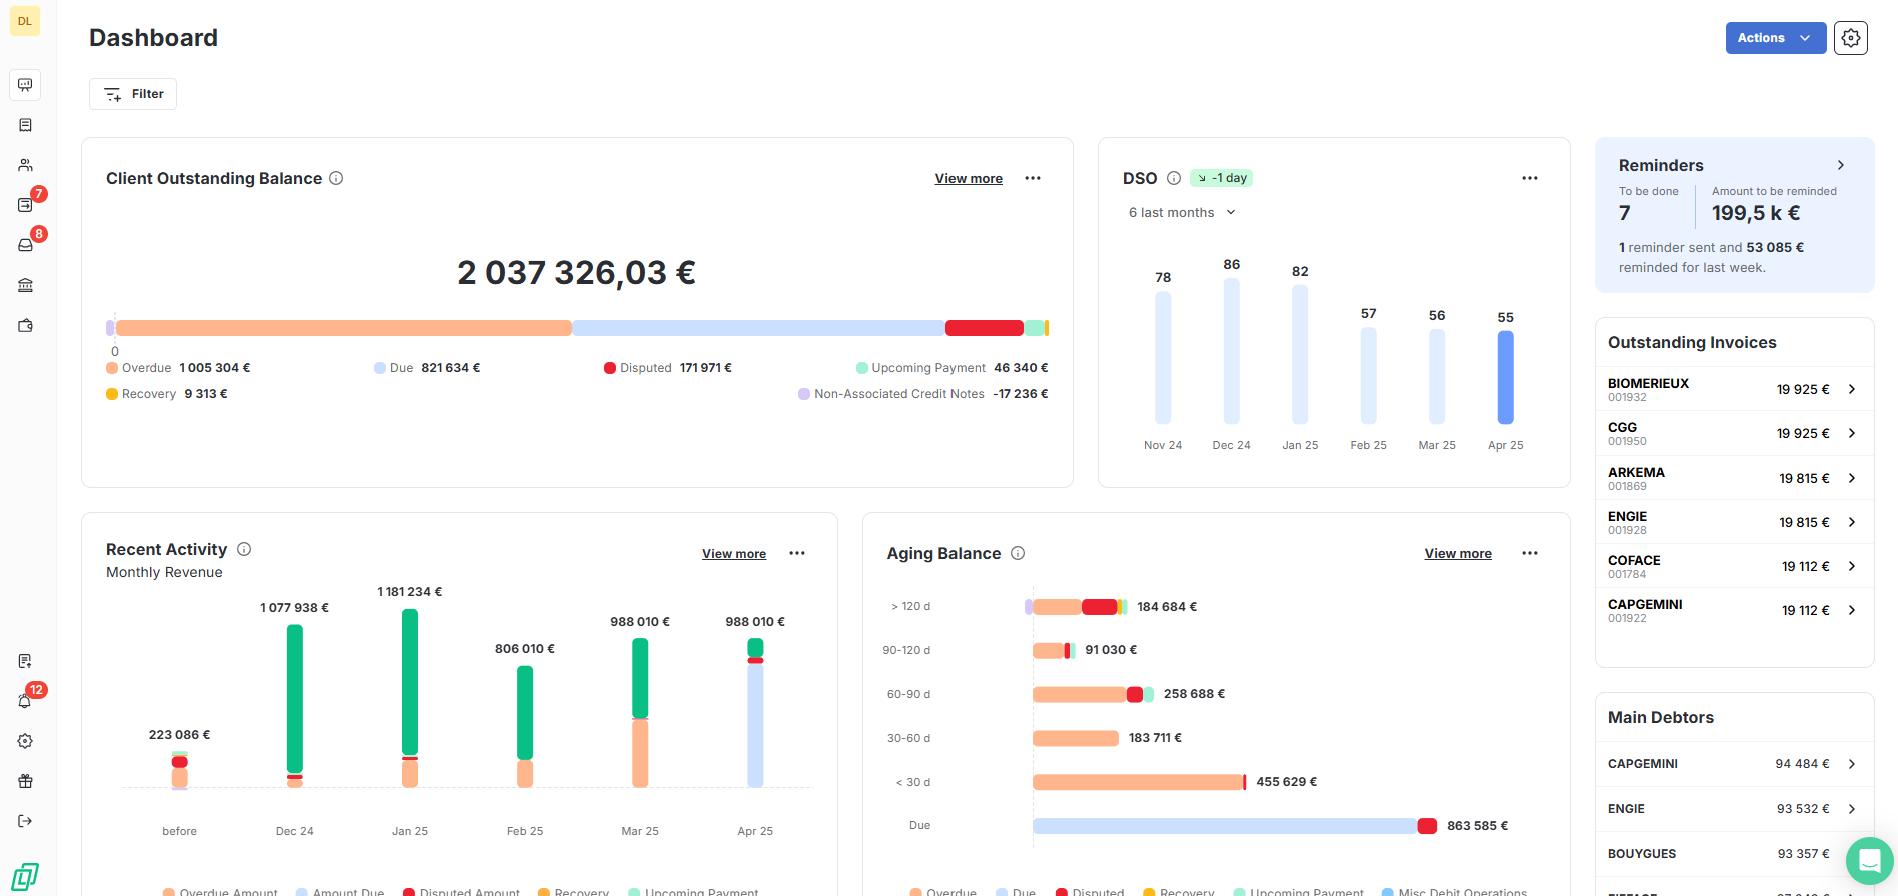
Task: Open the three-dot menu on Aging Balance
Action: pyautogui.click(x=1529, y=553)
